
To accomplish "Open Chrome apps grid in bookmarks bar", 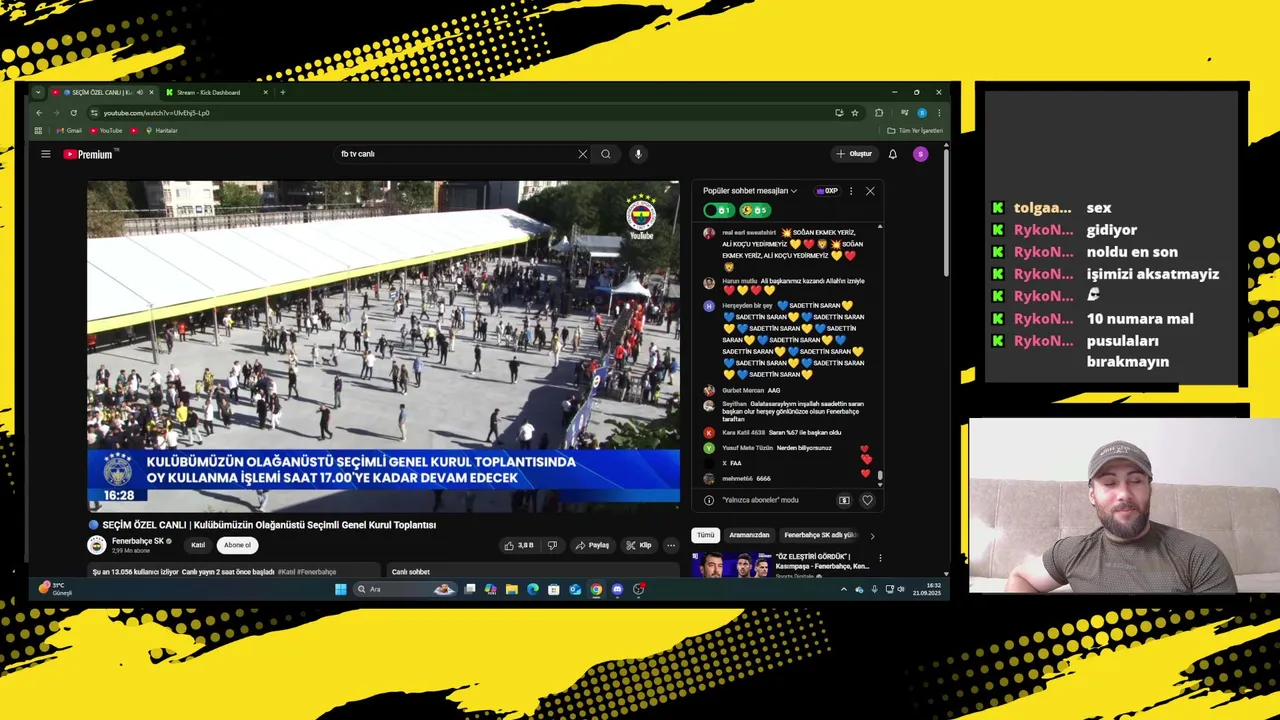I will (39, 130).
